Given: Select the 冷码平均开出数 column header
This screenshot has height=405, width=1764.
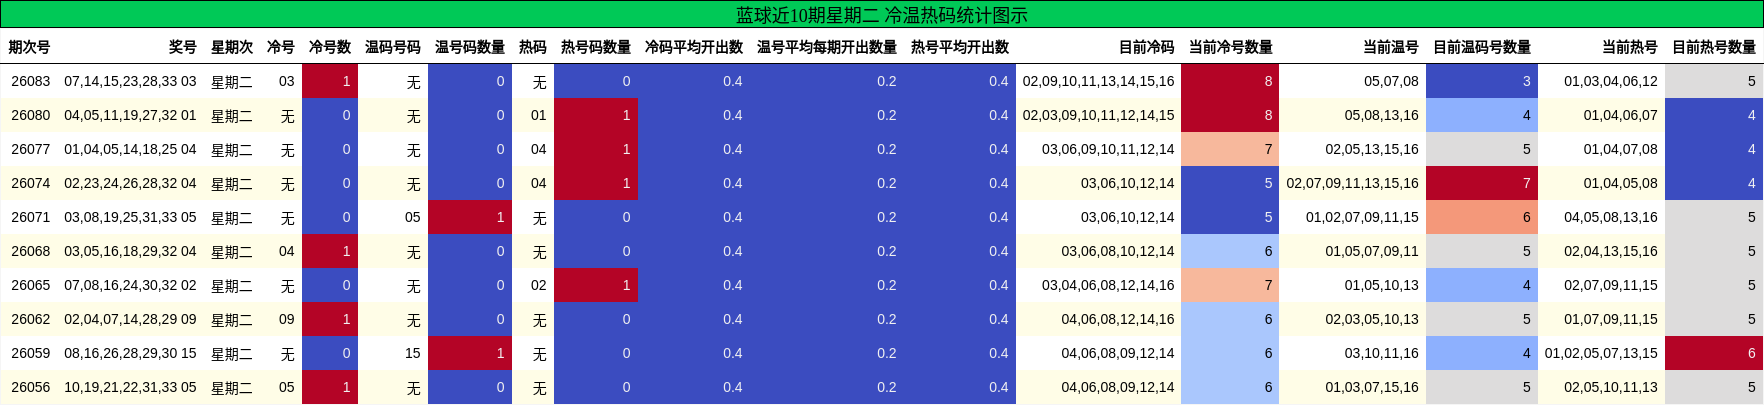Looking at the screenshot, I should 694,47.
